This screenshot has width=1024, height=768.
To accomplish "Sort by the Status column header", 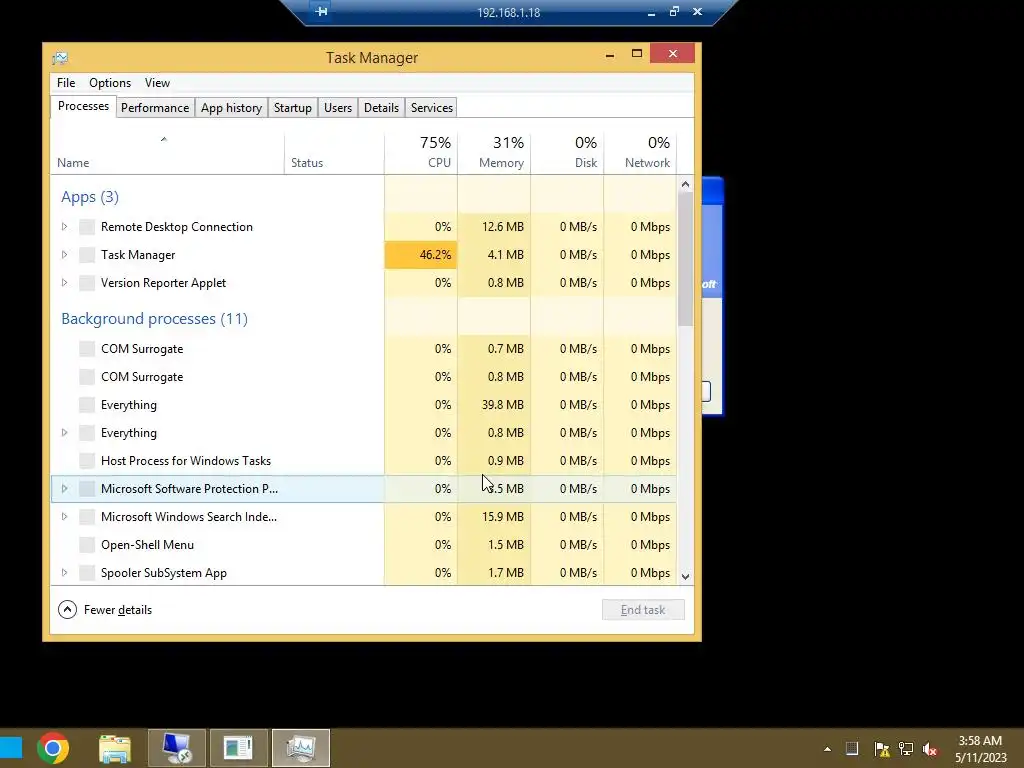I will [x=334, y=153].
